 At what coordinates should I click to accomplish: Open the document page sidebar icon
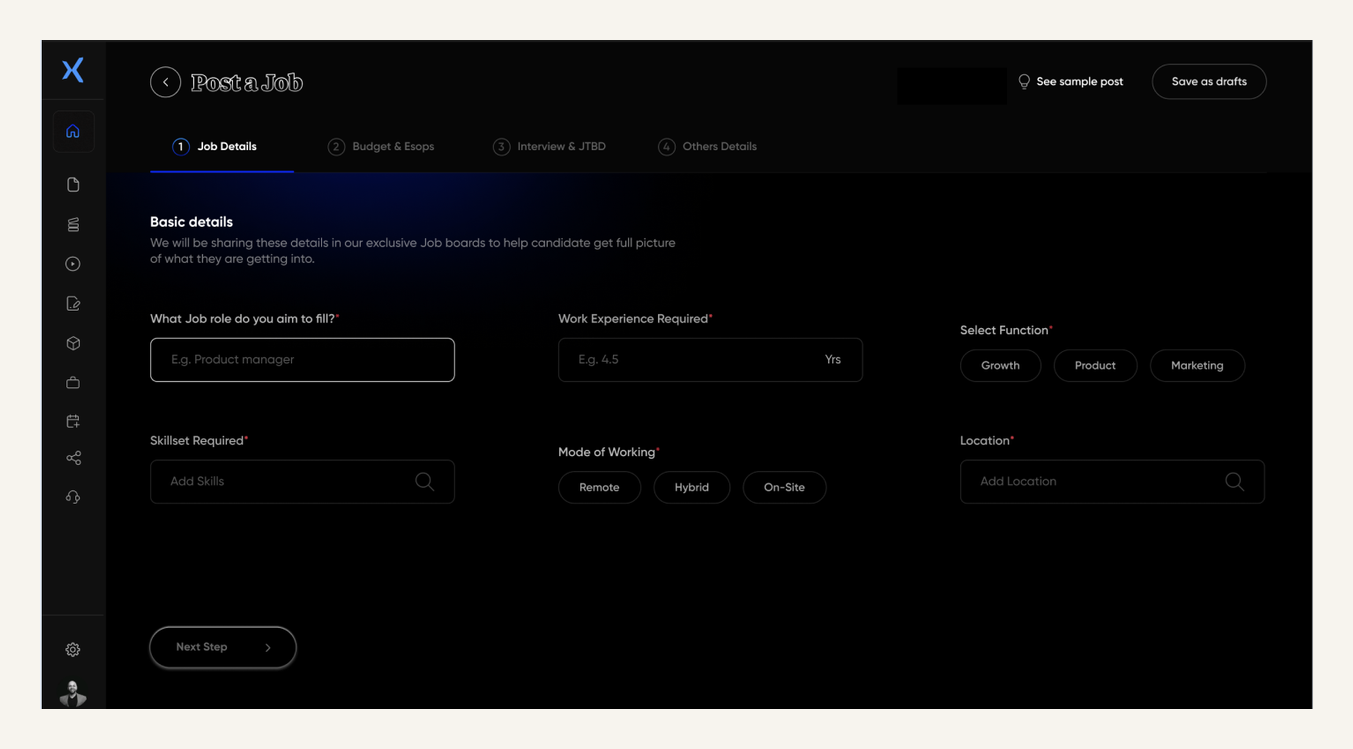73,185
